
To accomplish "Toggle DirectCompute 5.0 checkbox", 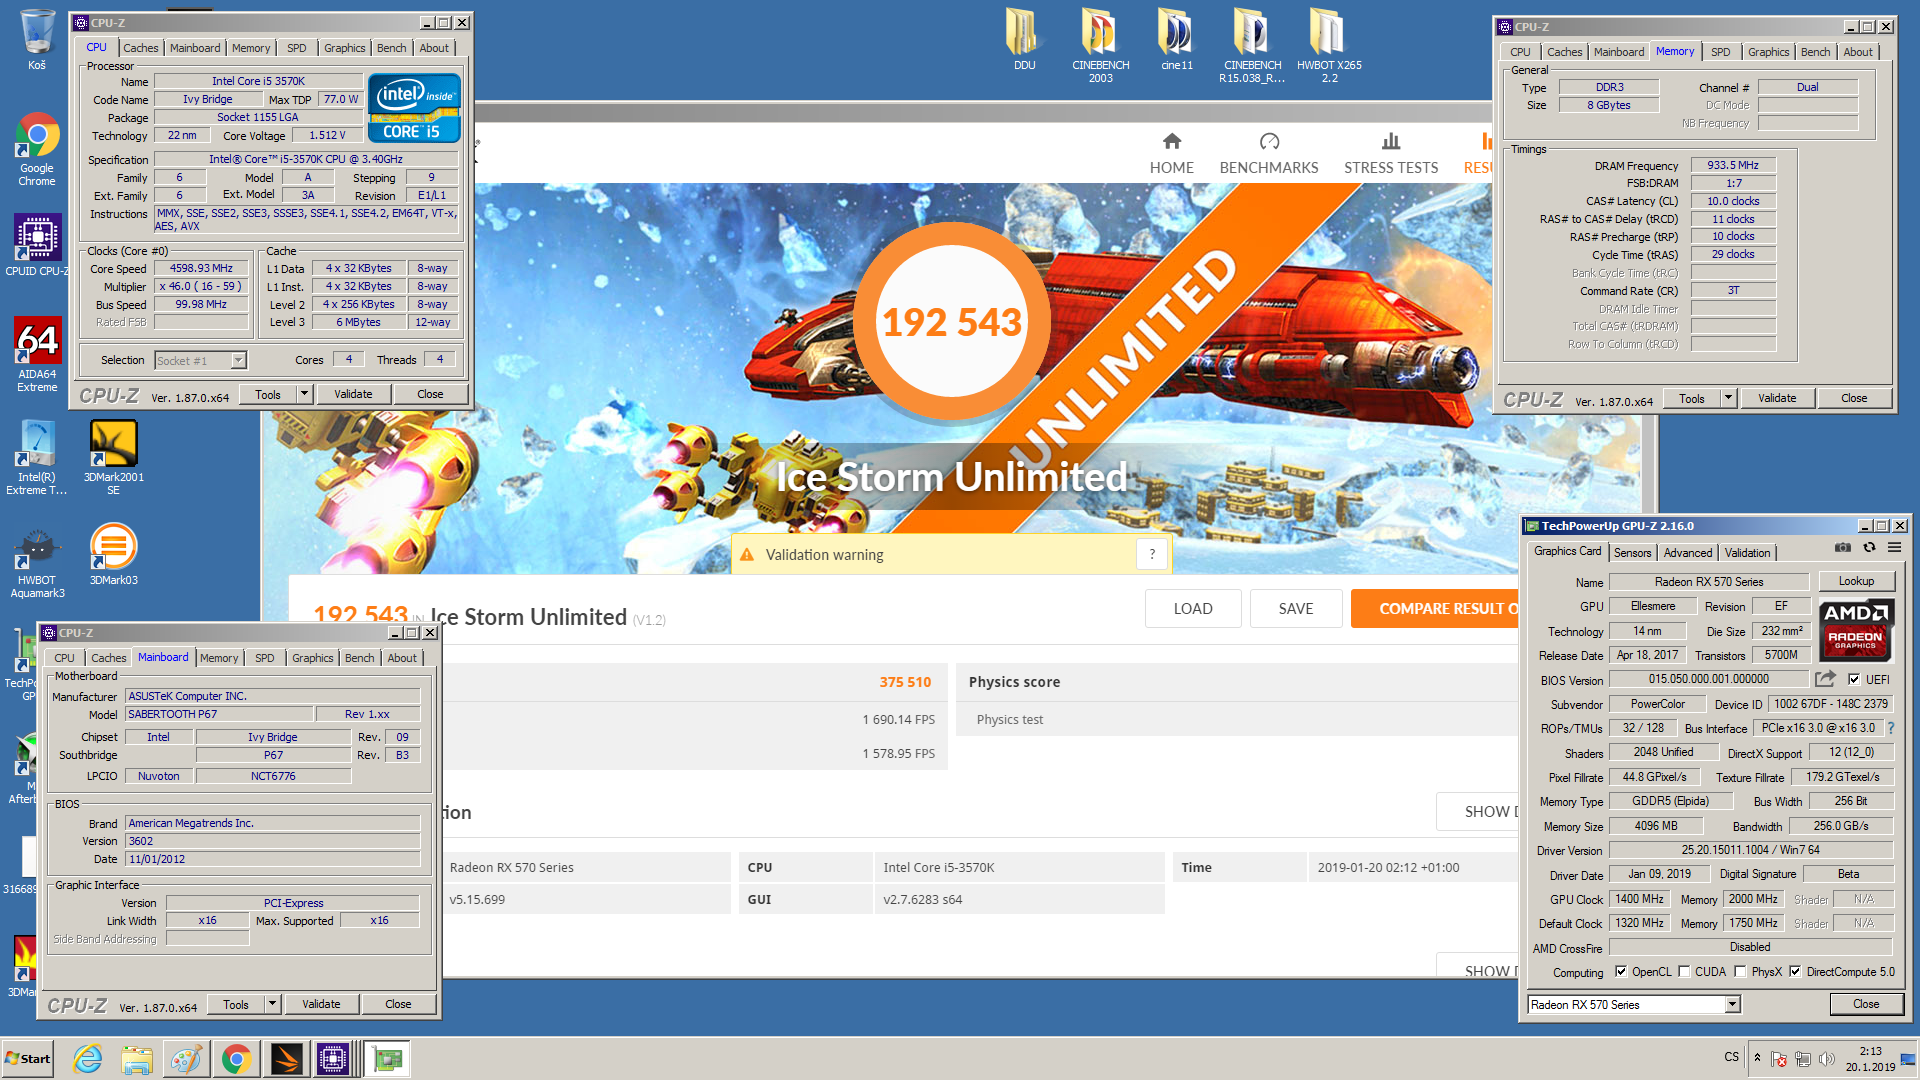I will click(x=1795, y=972).
